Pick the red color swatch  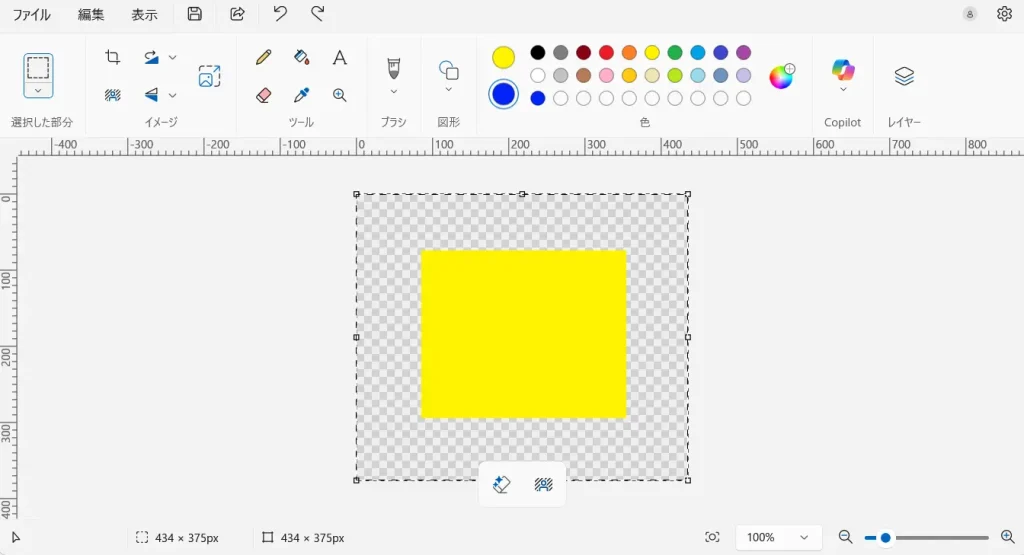606,53
